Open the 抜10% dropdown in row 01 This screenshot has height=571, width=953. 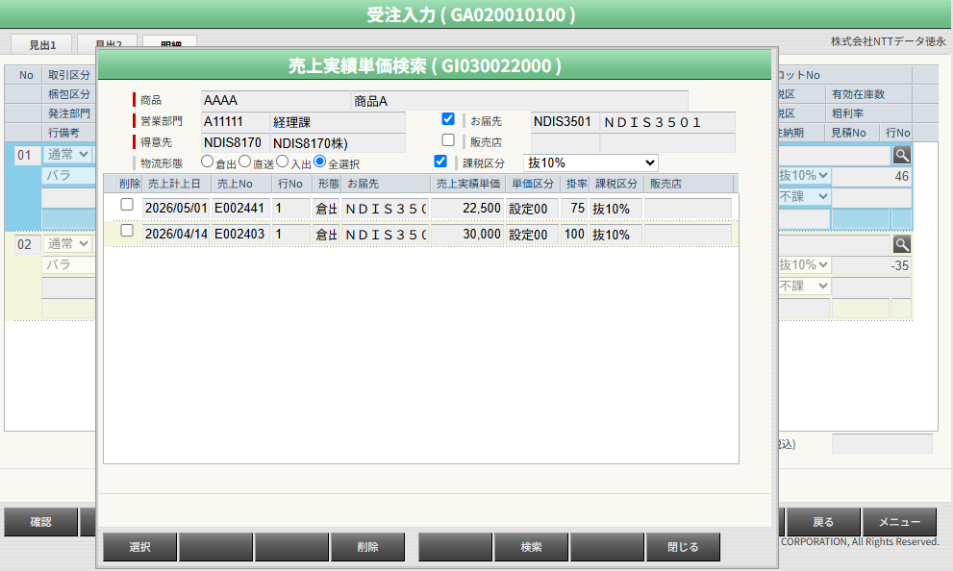click(803, 176)
